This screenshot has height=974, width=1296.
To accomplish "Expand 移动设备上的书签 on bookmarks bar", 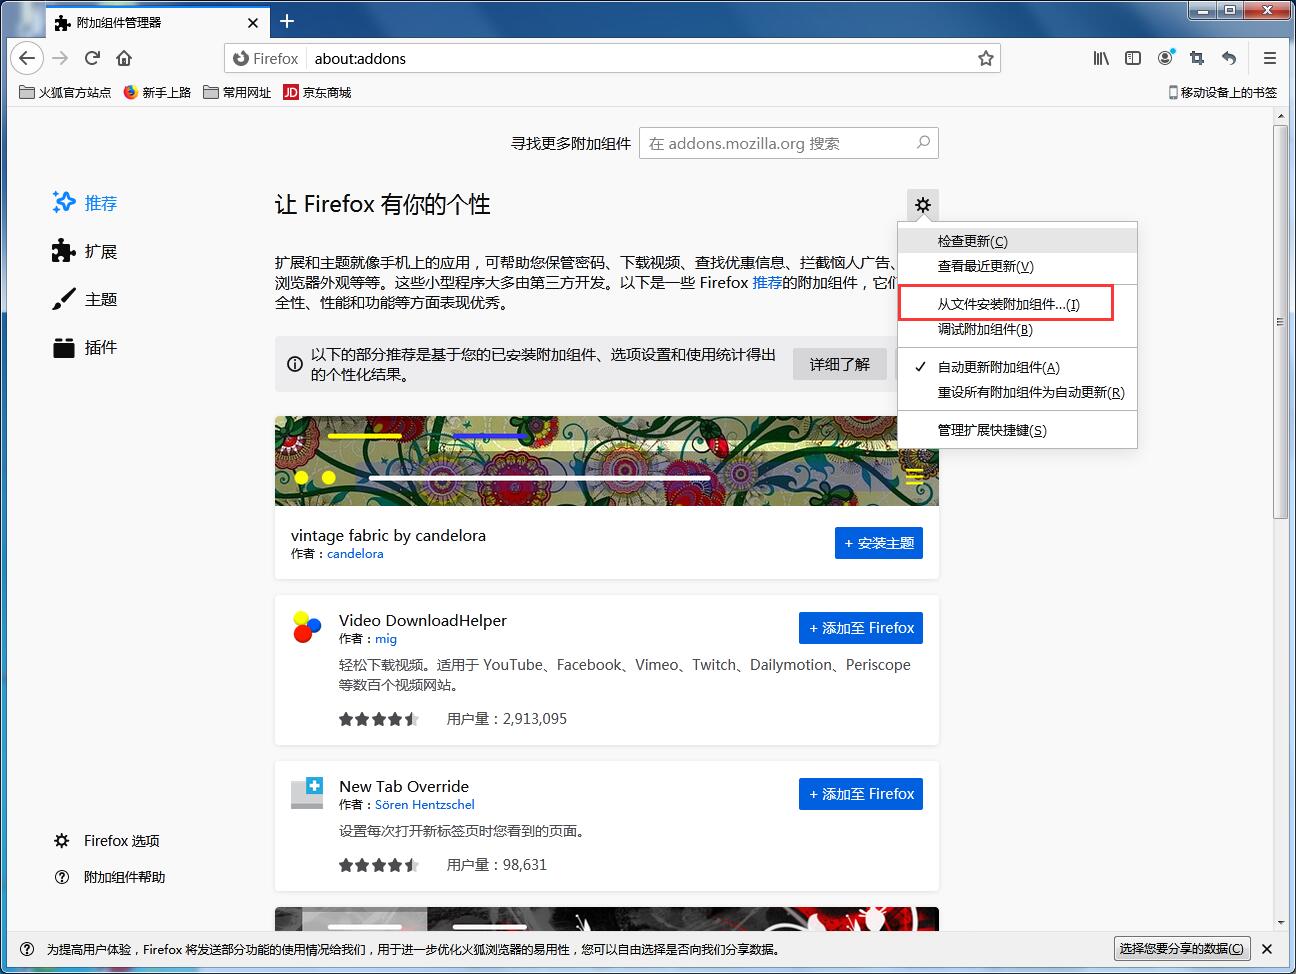I will 1222,91.
